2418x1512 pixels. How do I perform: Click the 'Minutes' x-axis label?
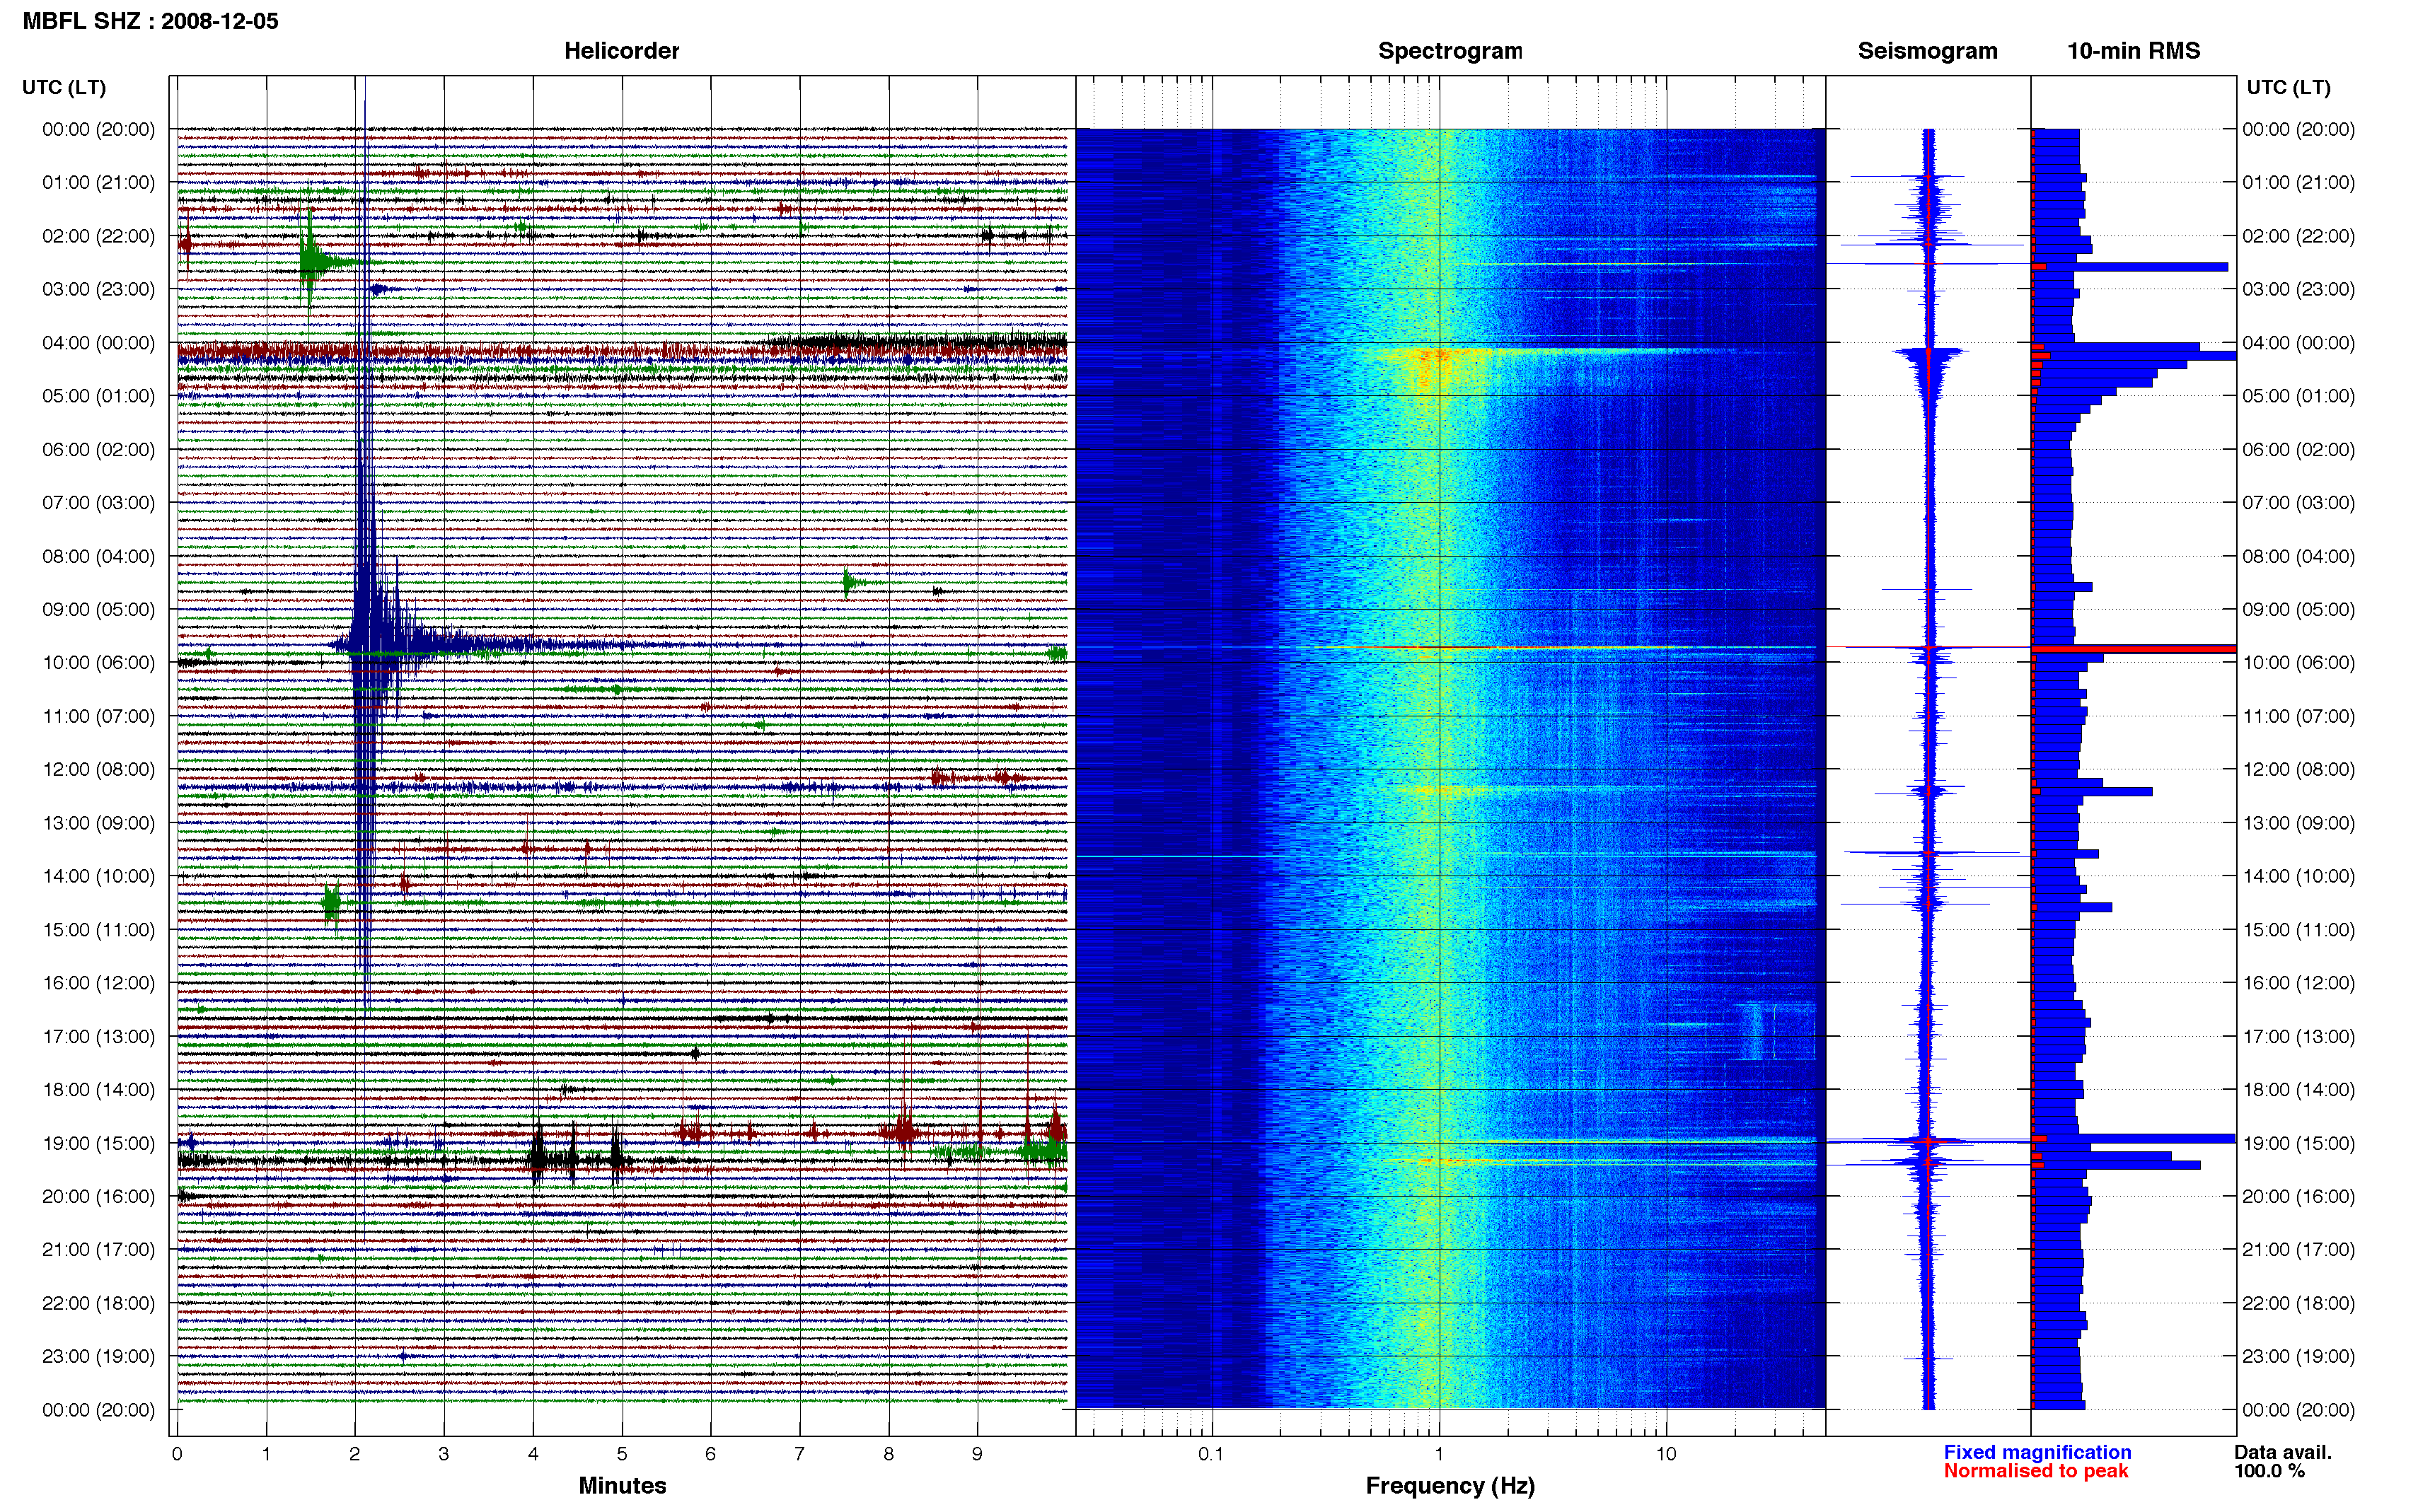tap(622, 1485)
